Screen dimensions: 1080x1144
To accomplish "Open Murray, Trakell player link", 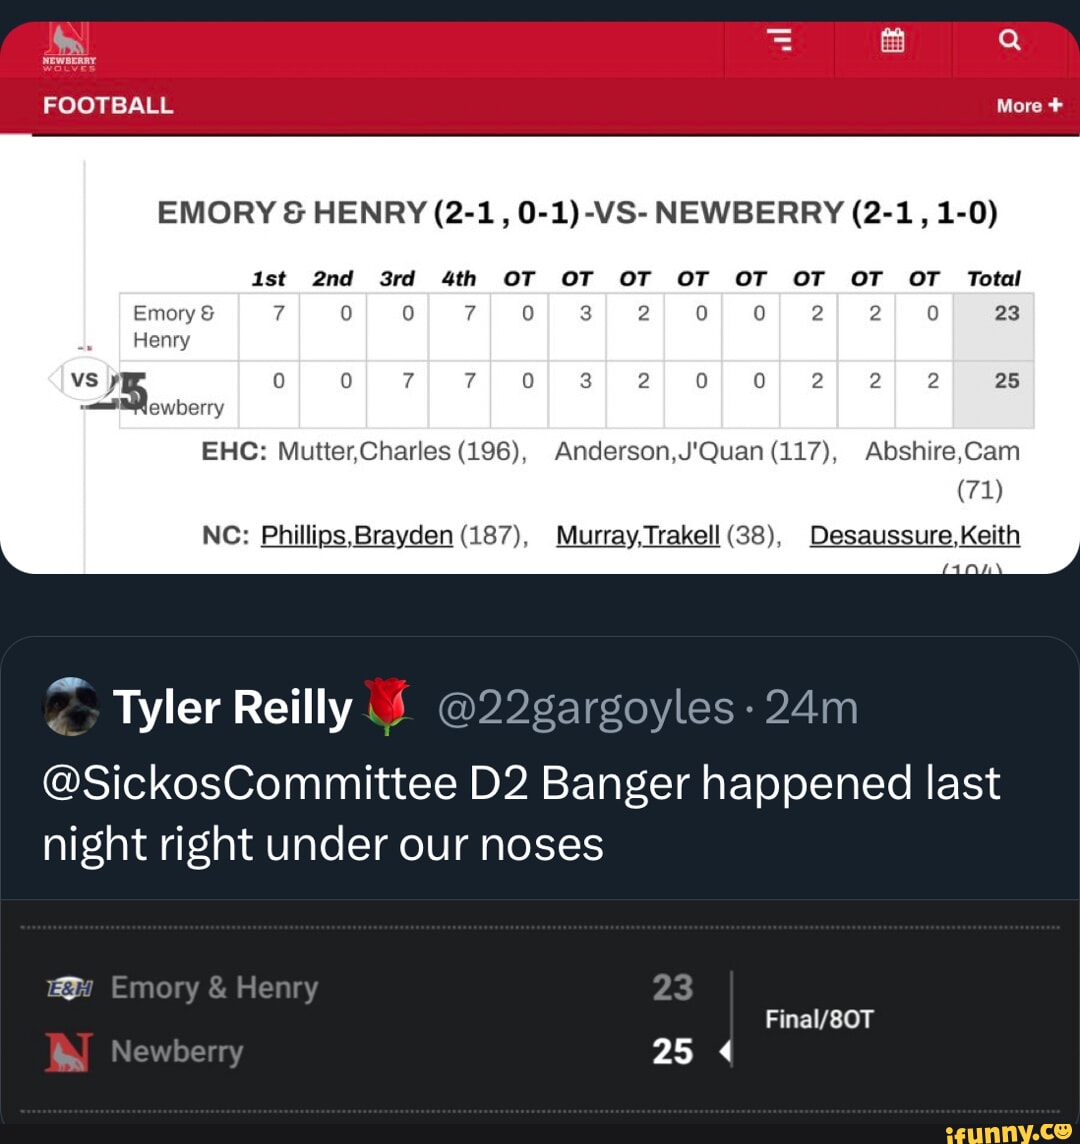I will click(x=638, y=536).
